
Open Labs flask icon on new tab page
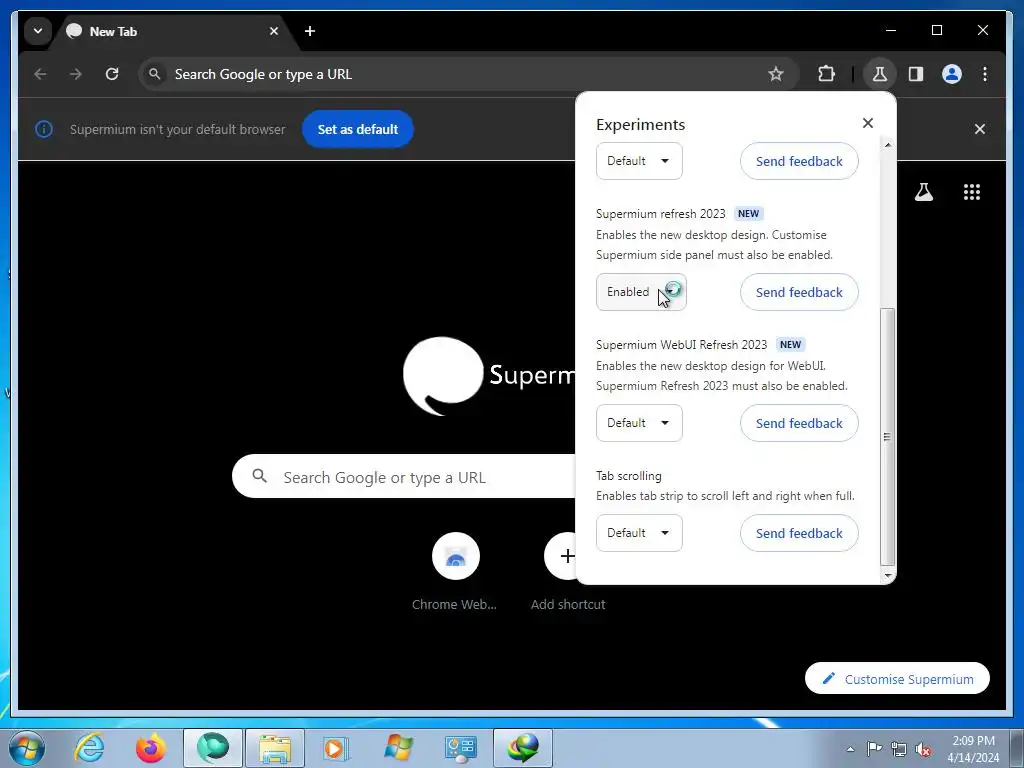click(x=923, y=191)
